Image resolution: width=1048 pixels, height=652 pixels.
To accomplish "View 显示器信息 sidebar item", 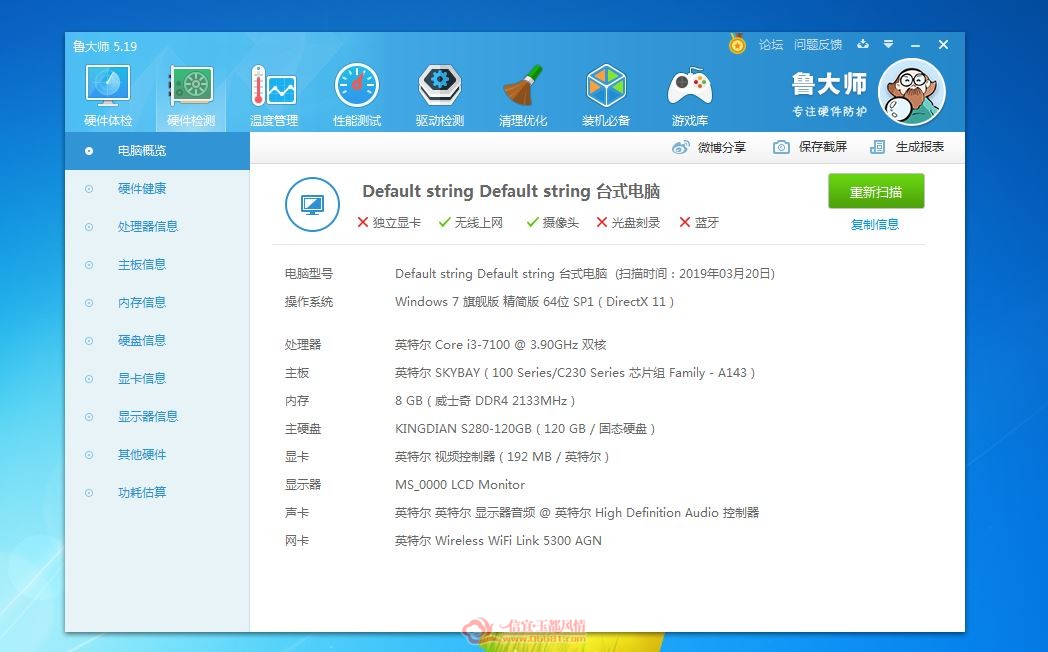I will coord(157,417).
